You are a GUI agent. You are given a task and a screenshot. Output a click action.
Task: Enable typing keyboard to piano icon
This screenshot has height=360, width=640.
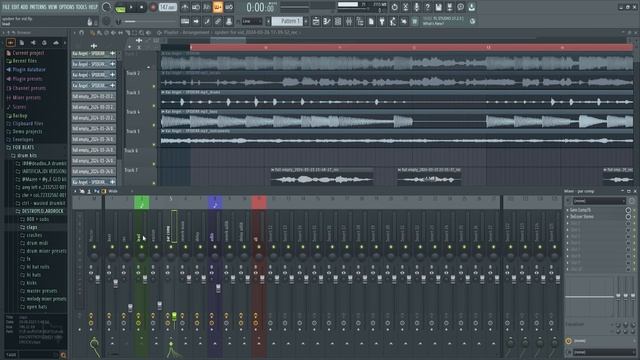[185, 21]
